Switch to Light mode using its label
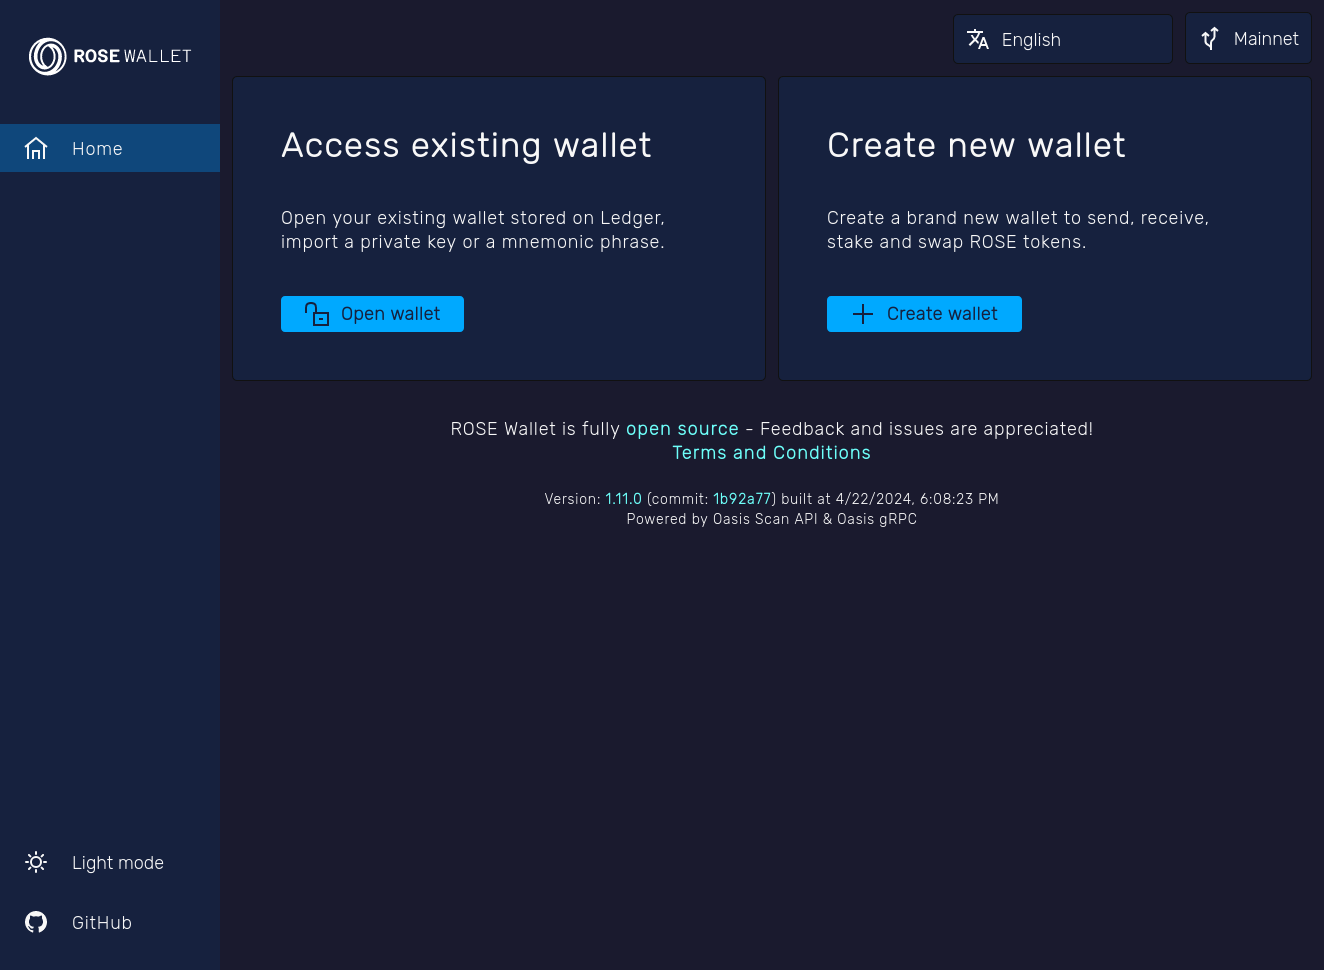The height and width of the screenshot is (970, 1324). pyautogui.click(x=118, y=863)
